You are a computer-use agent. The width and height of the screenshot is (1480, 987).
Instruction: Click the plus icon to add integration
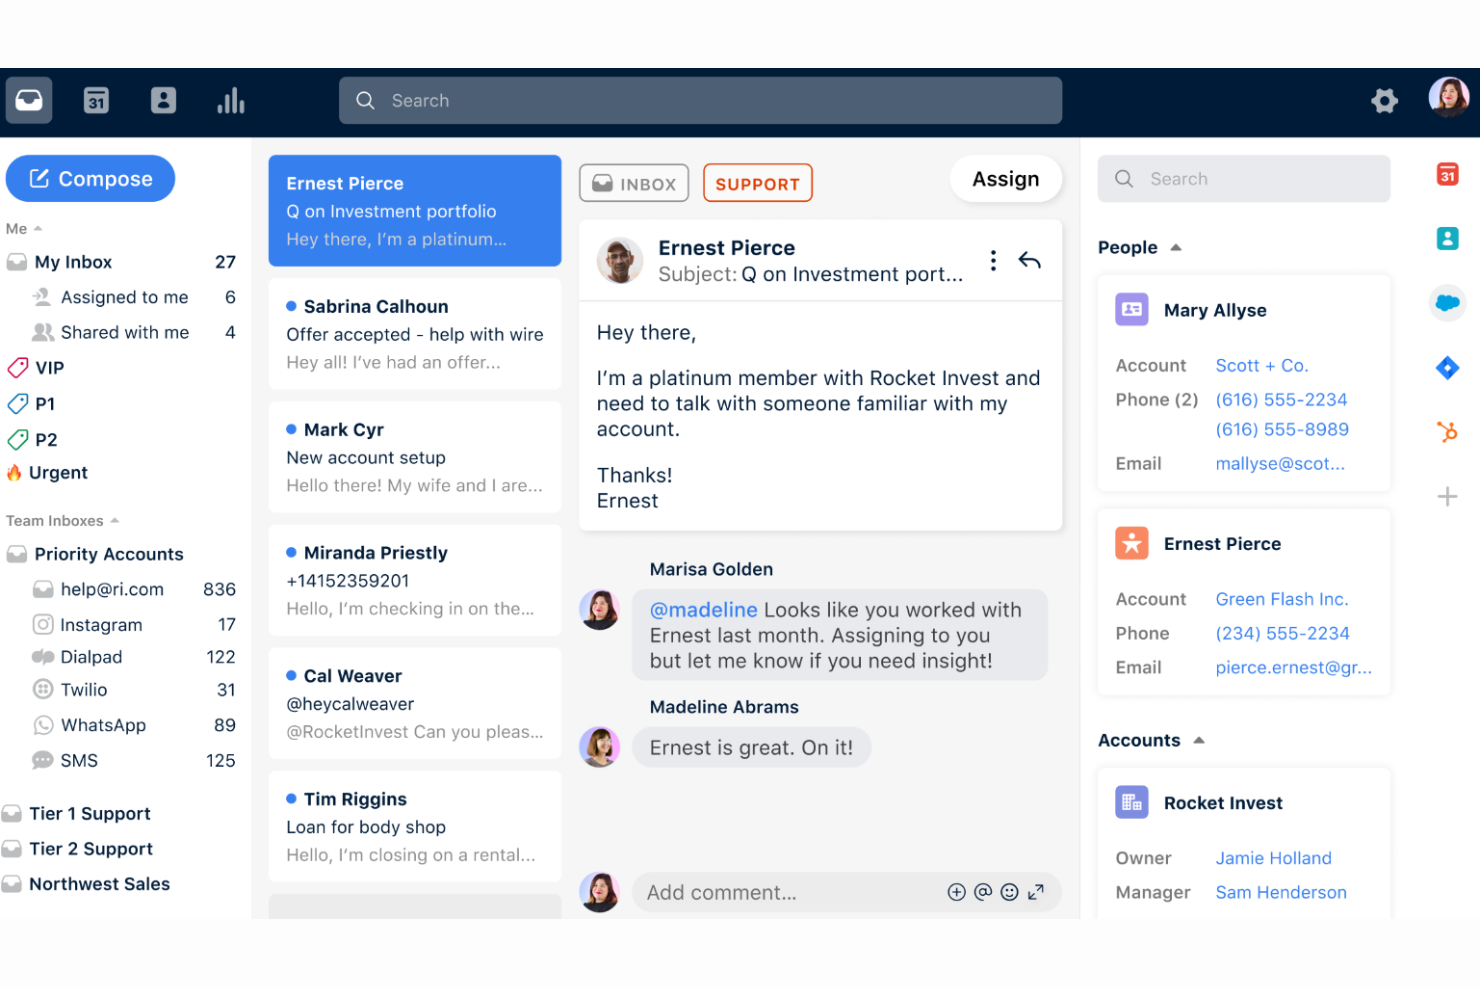coord(1447,496)
